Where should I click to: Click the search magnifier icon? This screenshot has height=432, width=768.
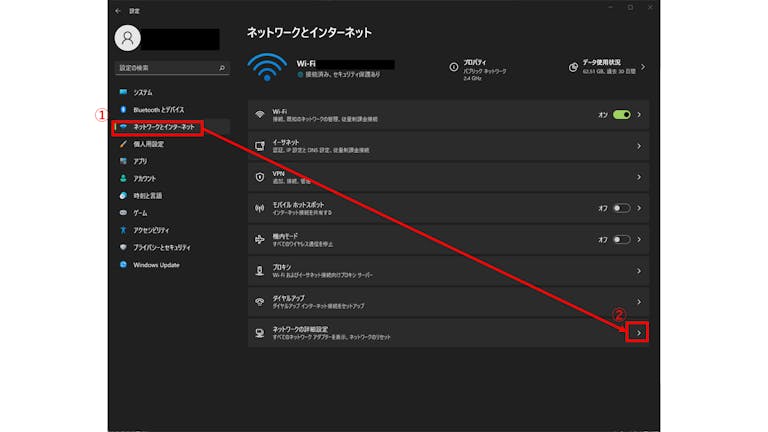222,68
